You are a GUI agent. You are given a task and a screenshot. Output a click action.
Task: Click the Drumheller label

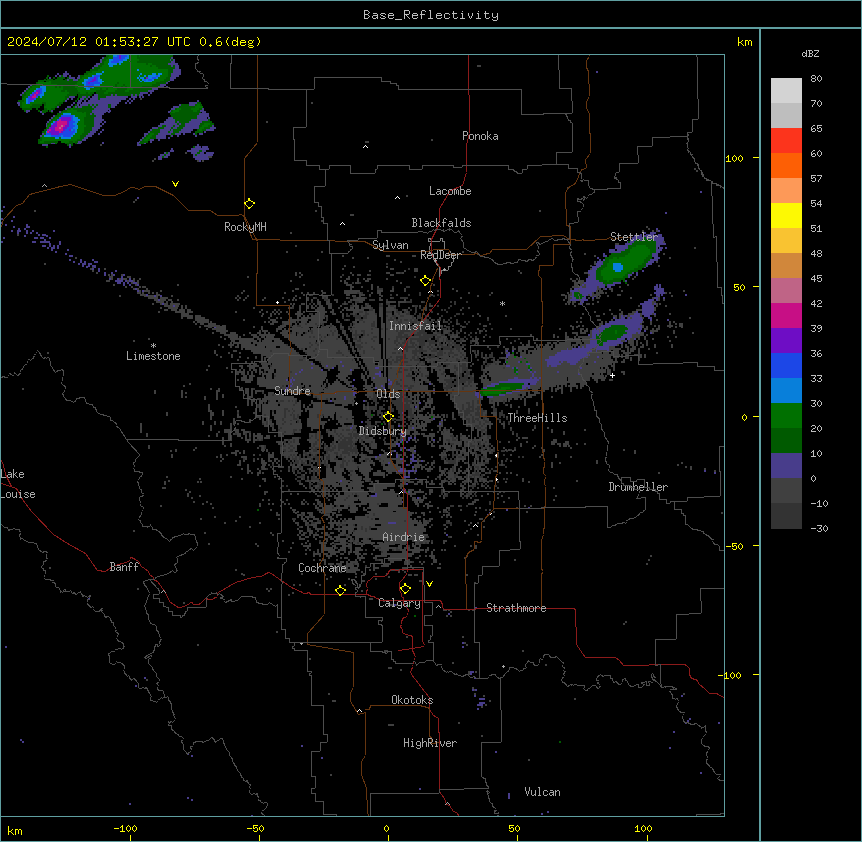[x=638, y=487]
